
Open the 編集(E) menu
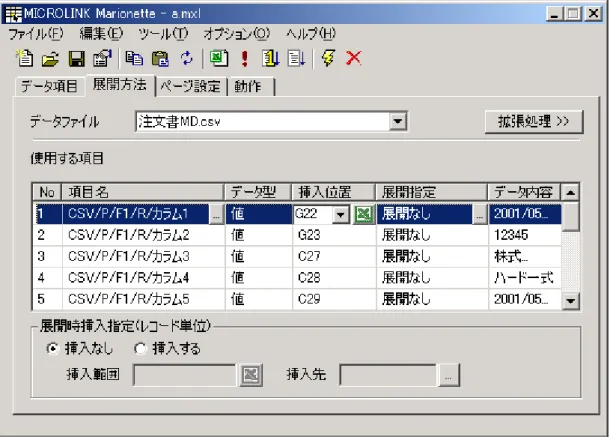click(101, 34)
